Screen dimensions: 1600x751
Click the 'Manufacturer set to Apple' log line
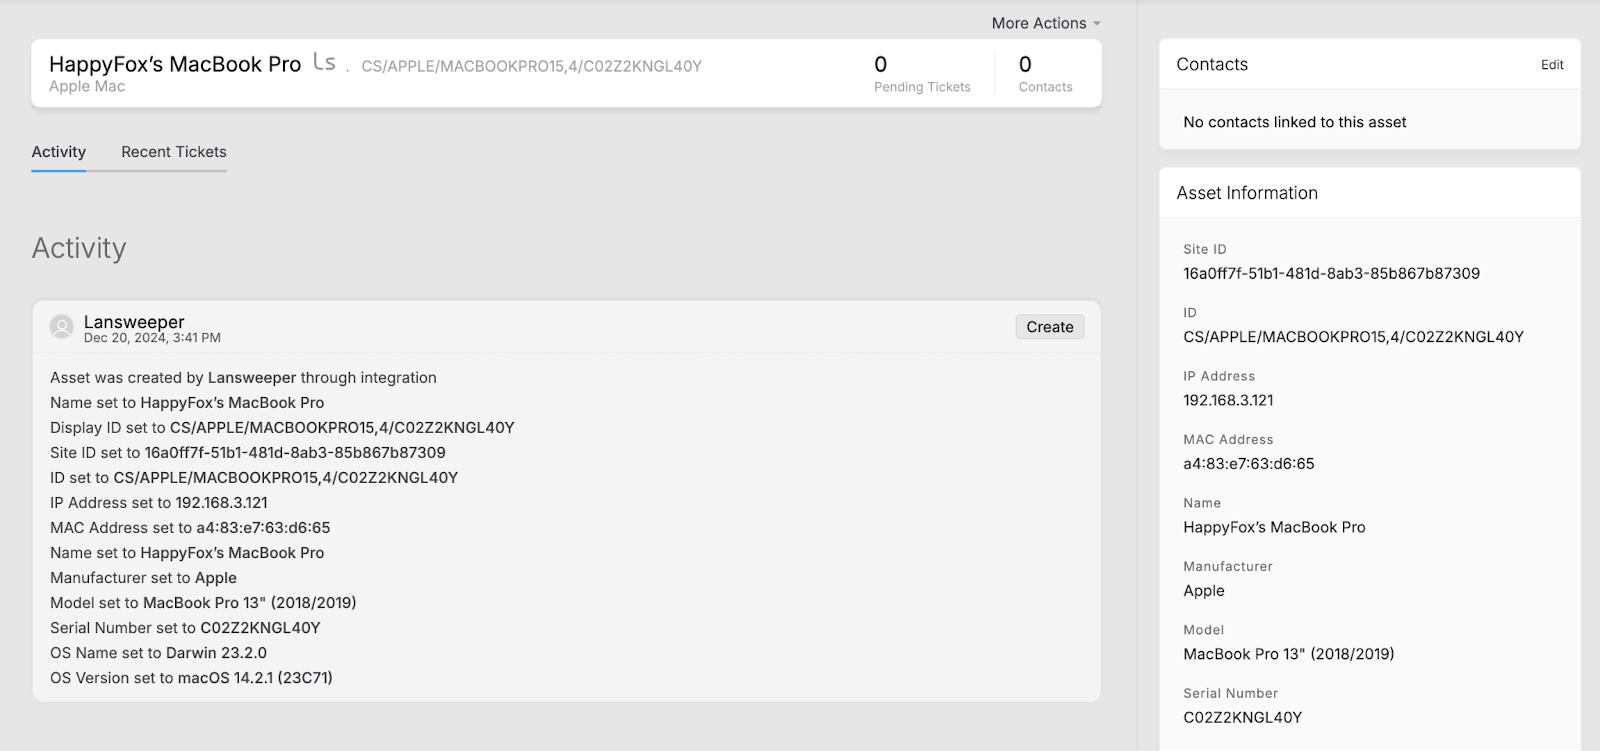click(143, 578)
